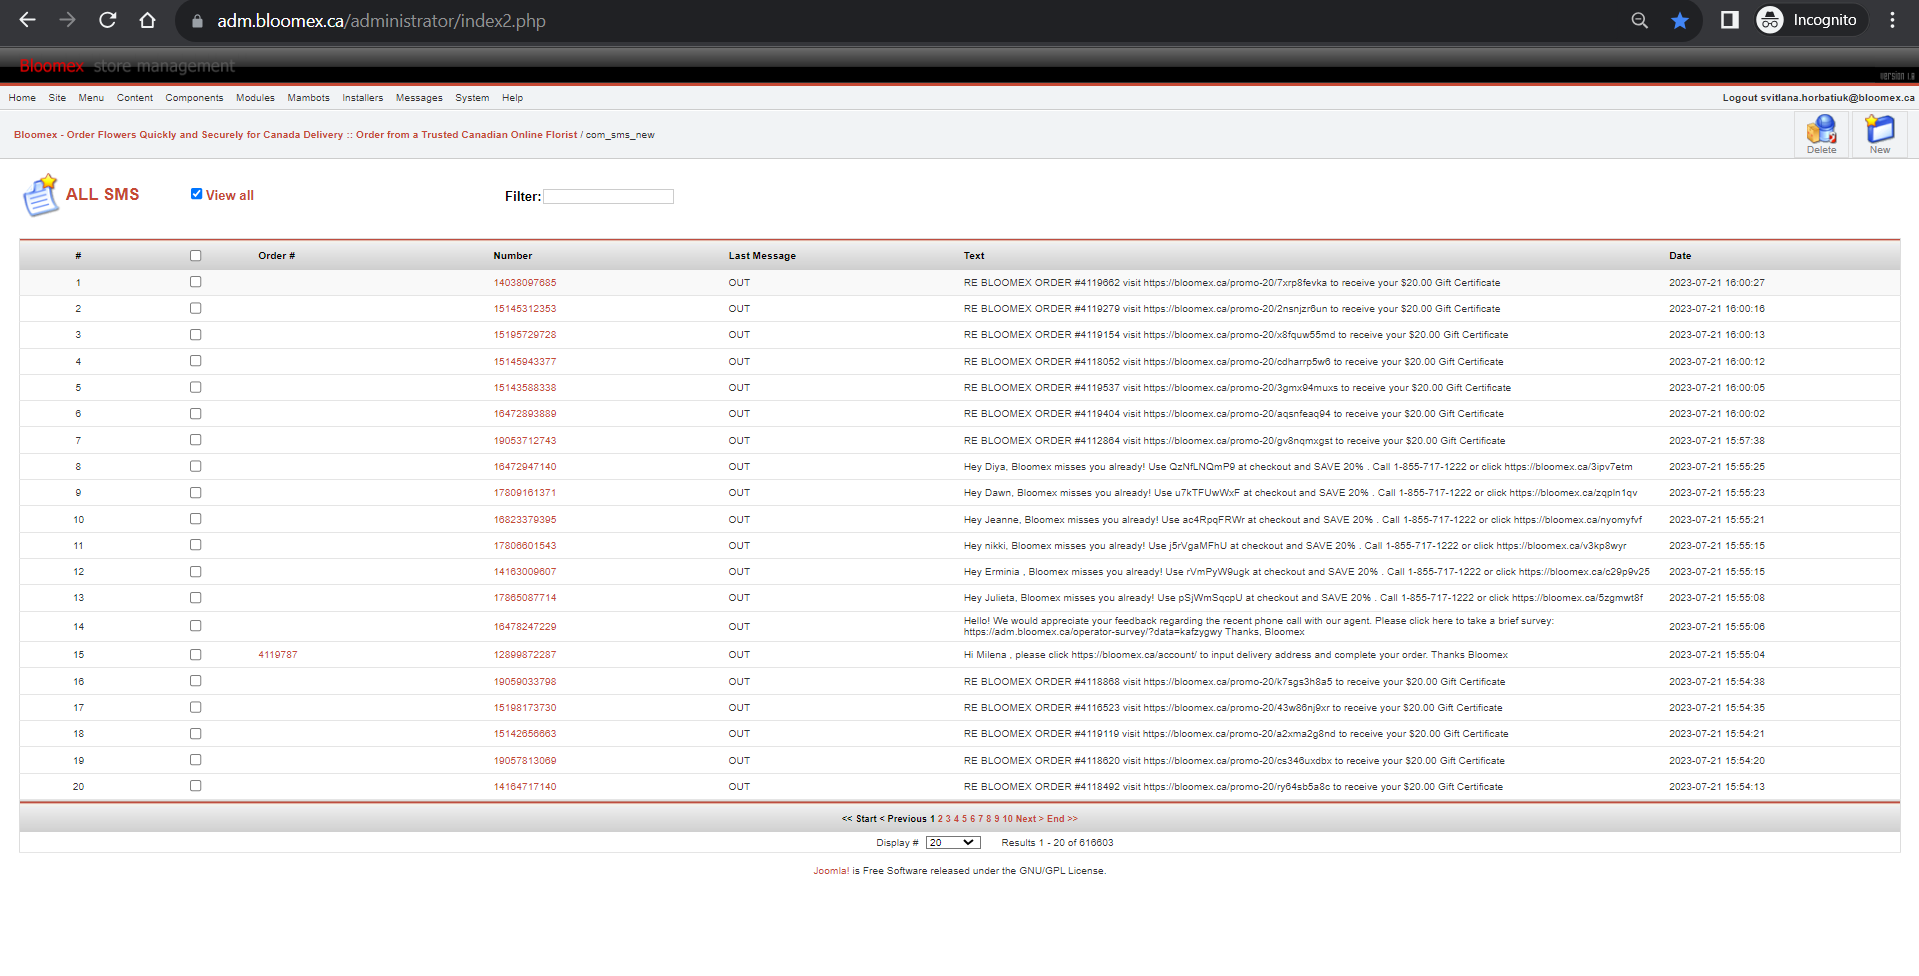
Task: Click the Incognito profile indicator
Action: coord(1811,20)
